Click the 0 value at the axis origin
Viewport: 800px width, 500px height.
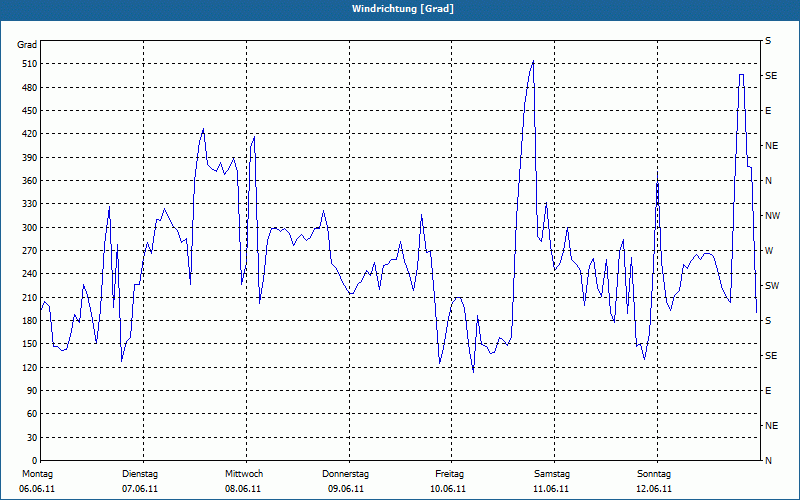(34, 461)
